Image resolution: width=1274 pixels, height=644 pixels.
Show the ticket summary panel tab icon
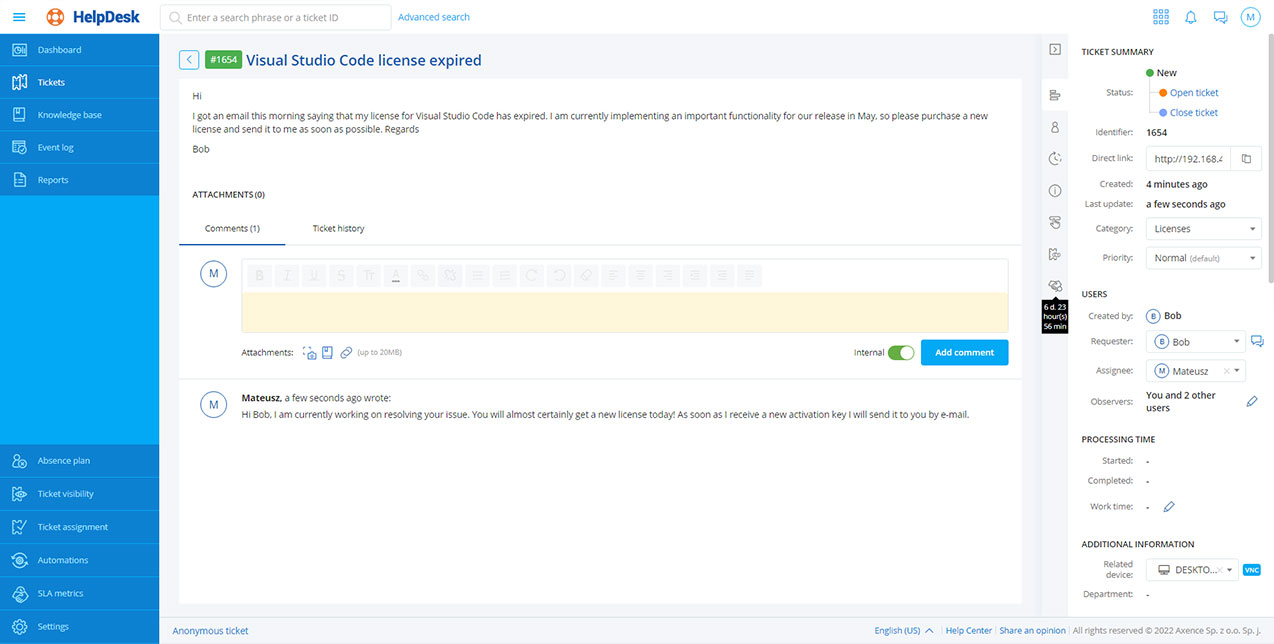point(1055,96)
